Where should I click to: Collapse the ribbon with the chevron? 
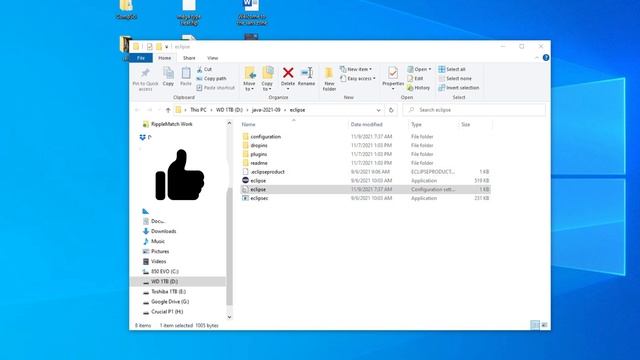pyautogui.click(x=537, y=58)
